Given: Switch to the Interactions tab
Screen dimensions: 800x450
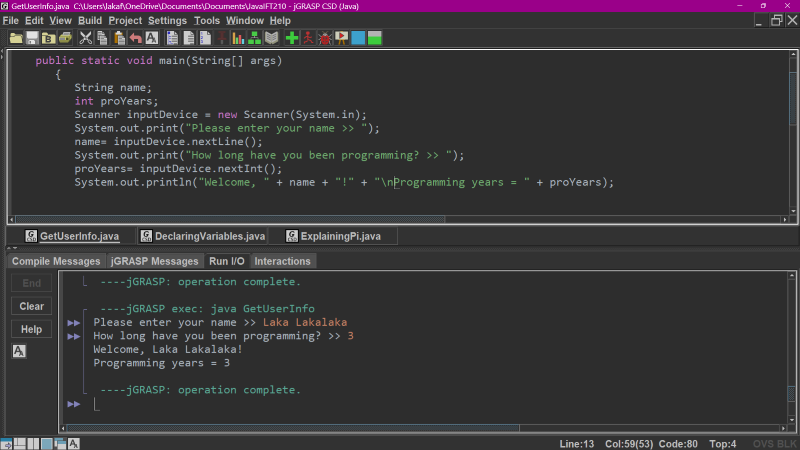Looking at the screenshot, I should [x=283, y=261].
